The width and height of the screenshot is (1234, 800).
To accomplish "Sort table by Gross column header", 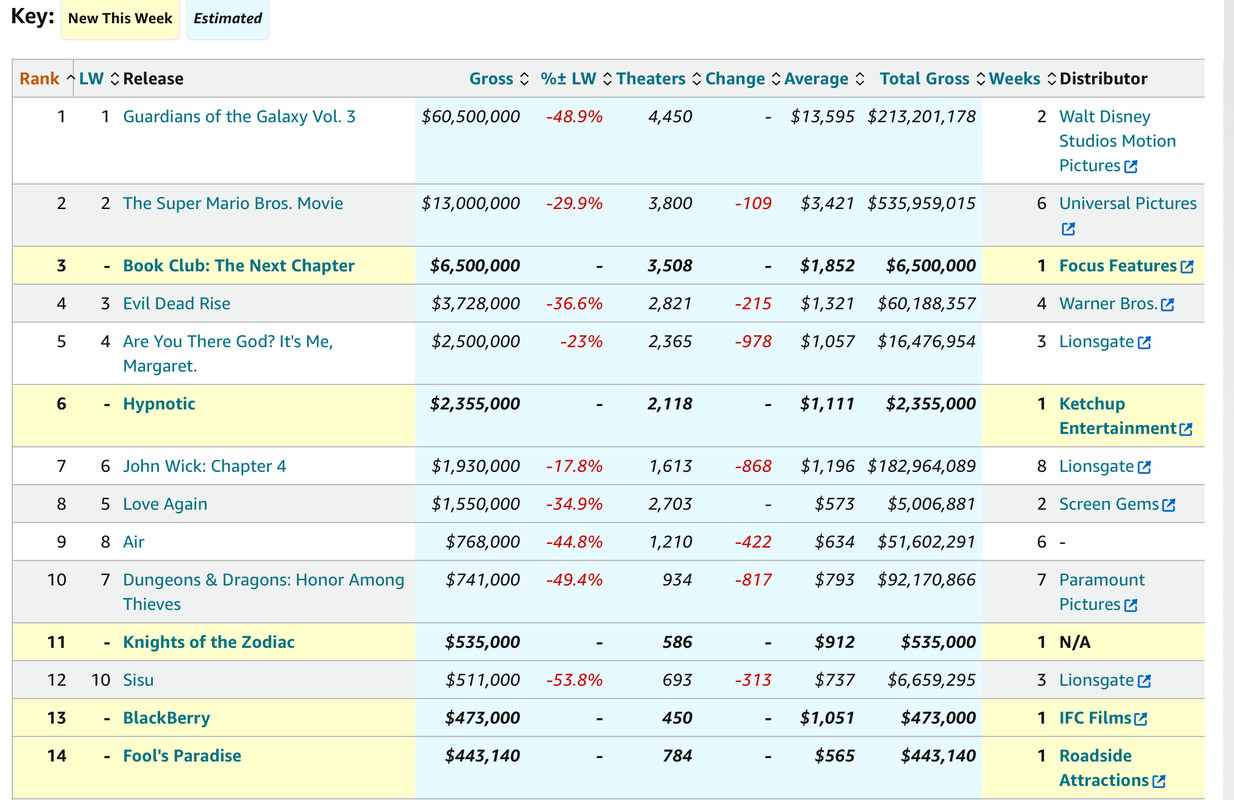I will click(498, 79).
